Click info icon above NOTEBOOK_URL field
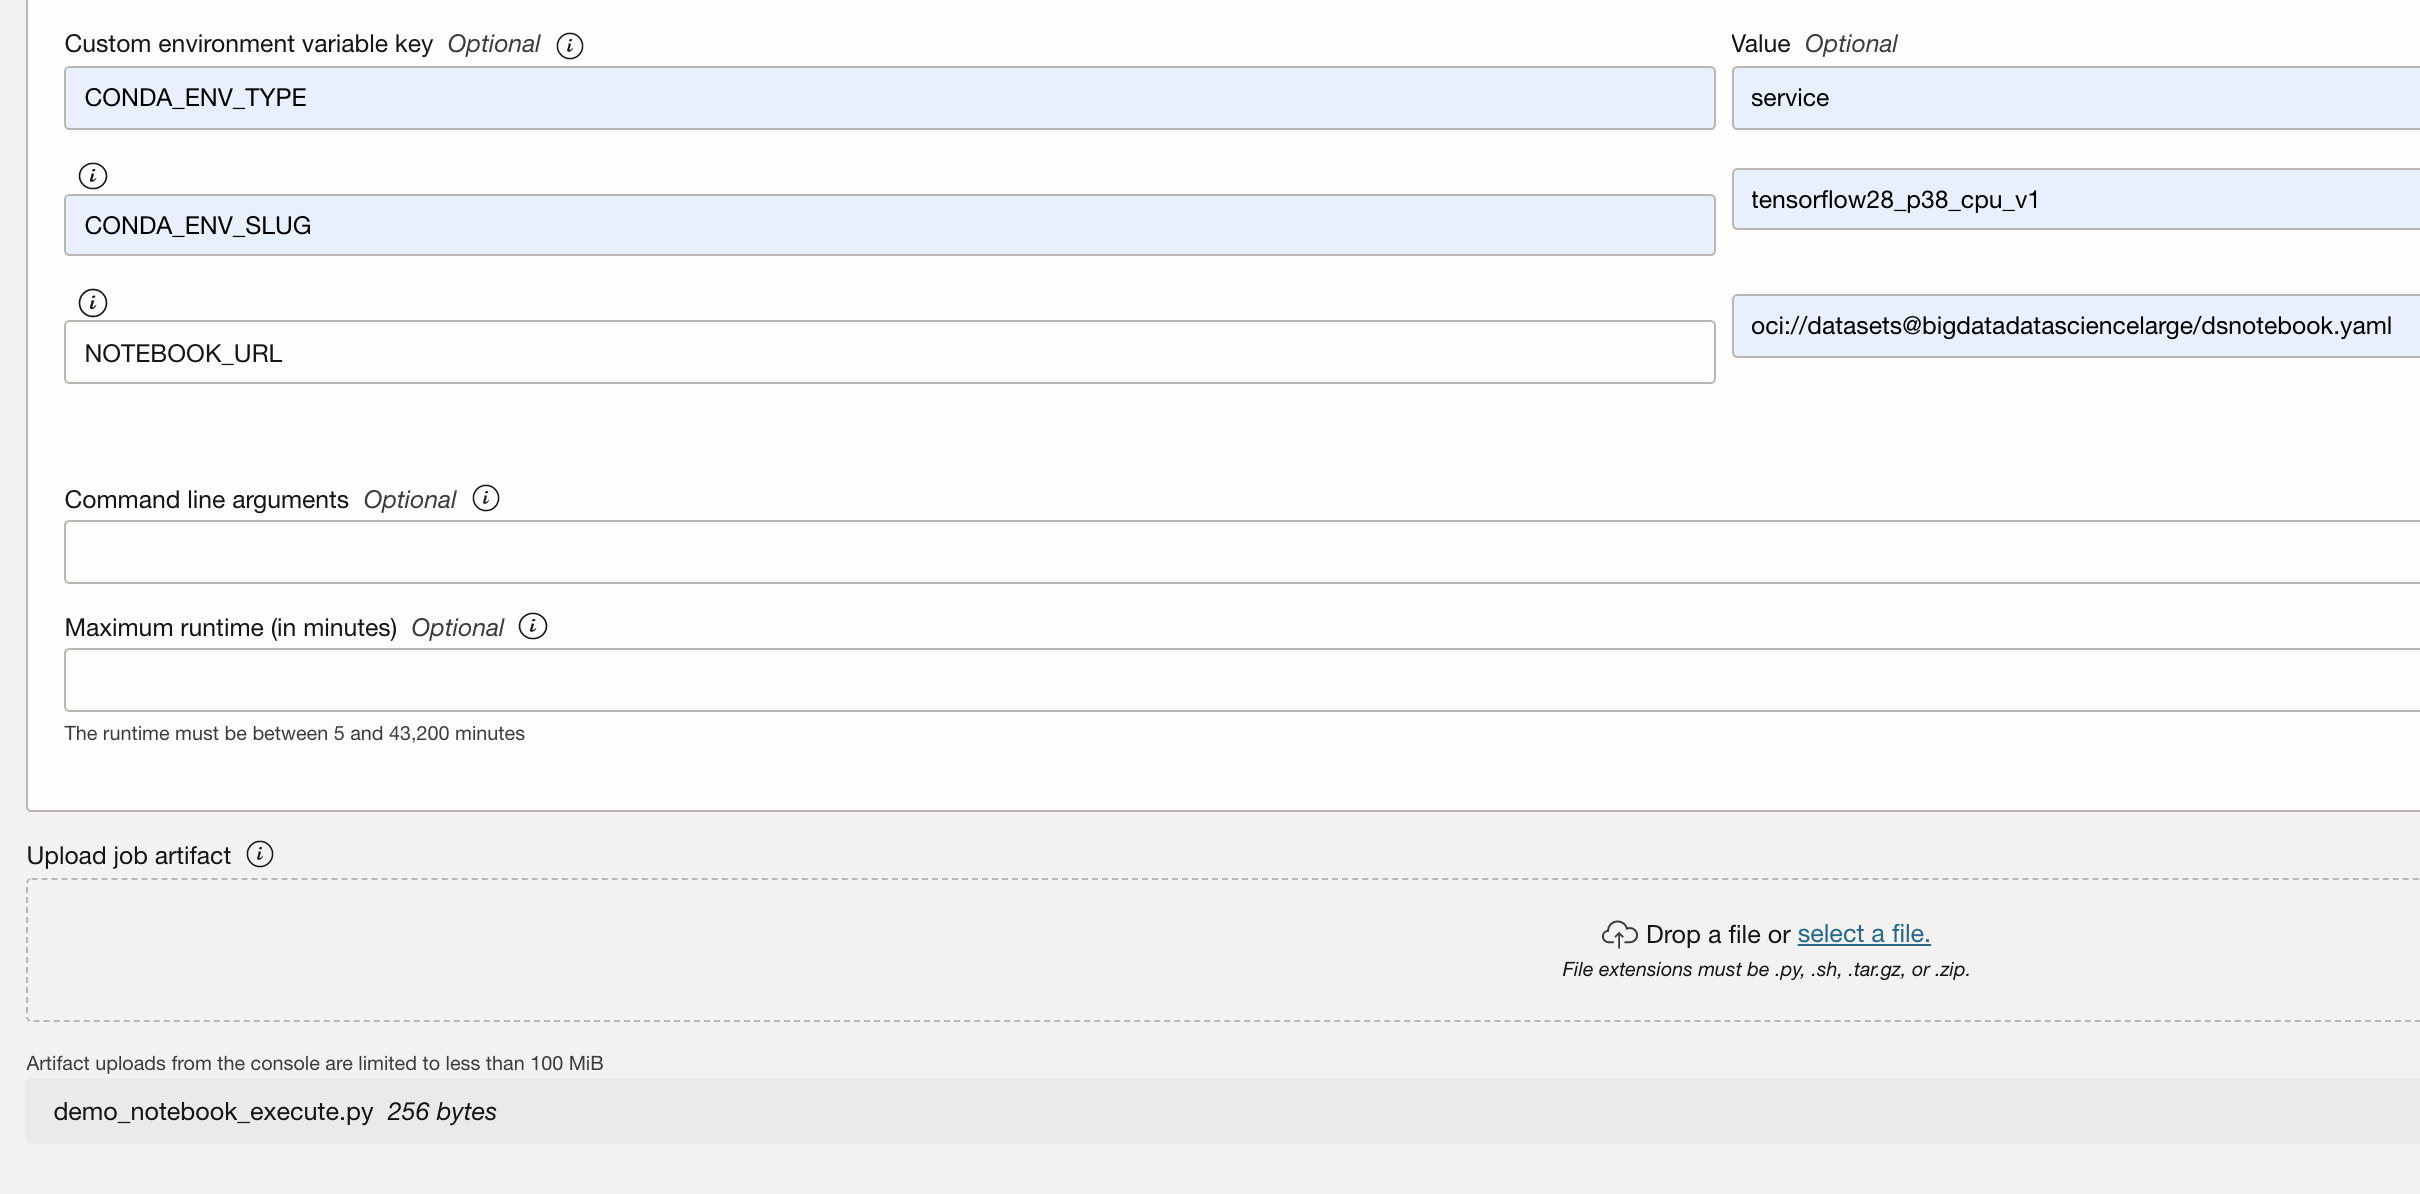This screenshot has width=2420, height=1194. [x=93, y=302]
